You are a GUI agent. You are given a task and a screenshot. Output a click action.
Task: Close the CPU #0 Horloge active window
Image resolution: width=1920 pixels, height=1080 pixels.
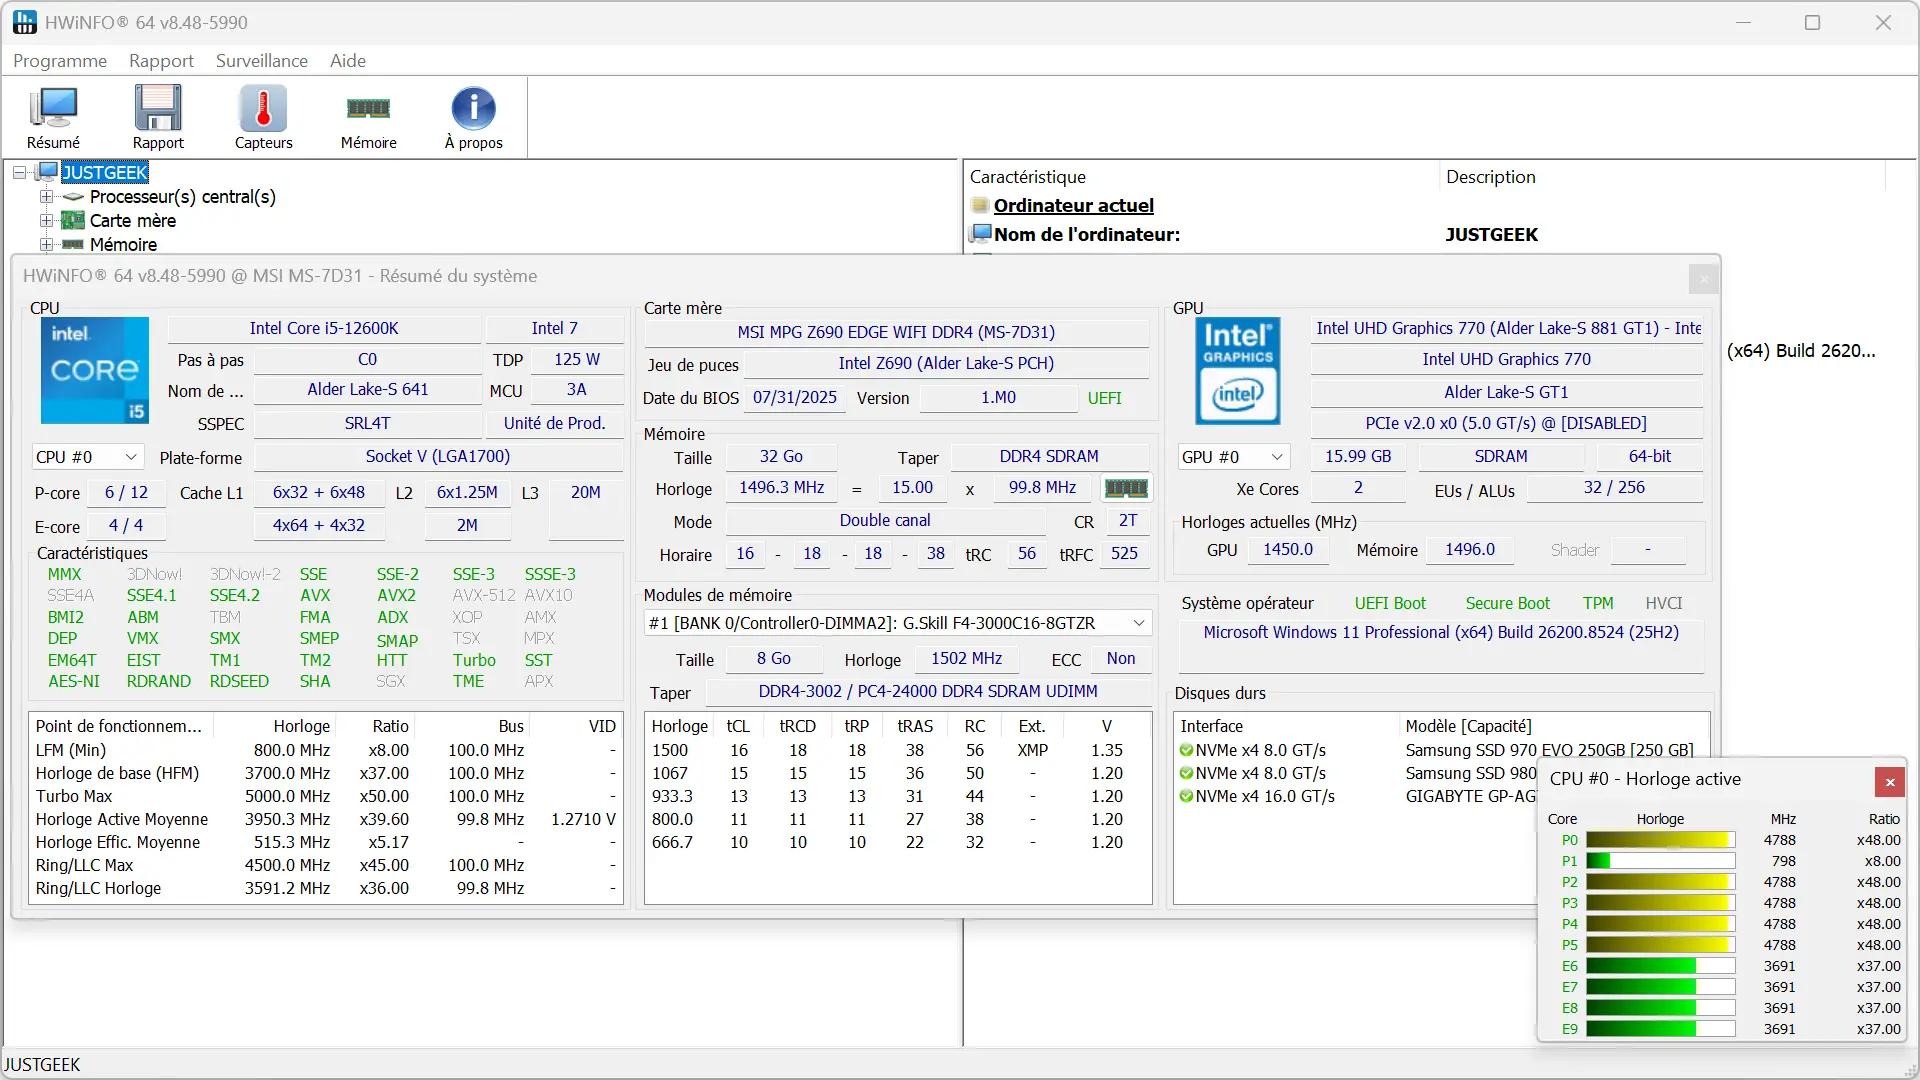pyautogui.click(x=1890, y=782)
